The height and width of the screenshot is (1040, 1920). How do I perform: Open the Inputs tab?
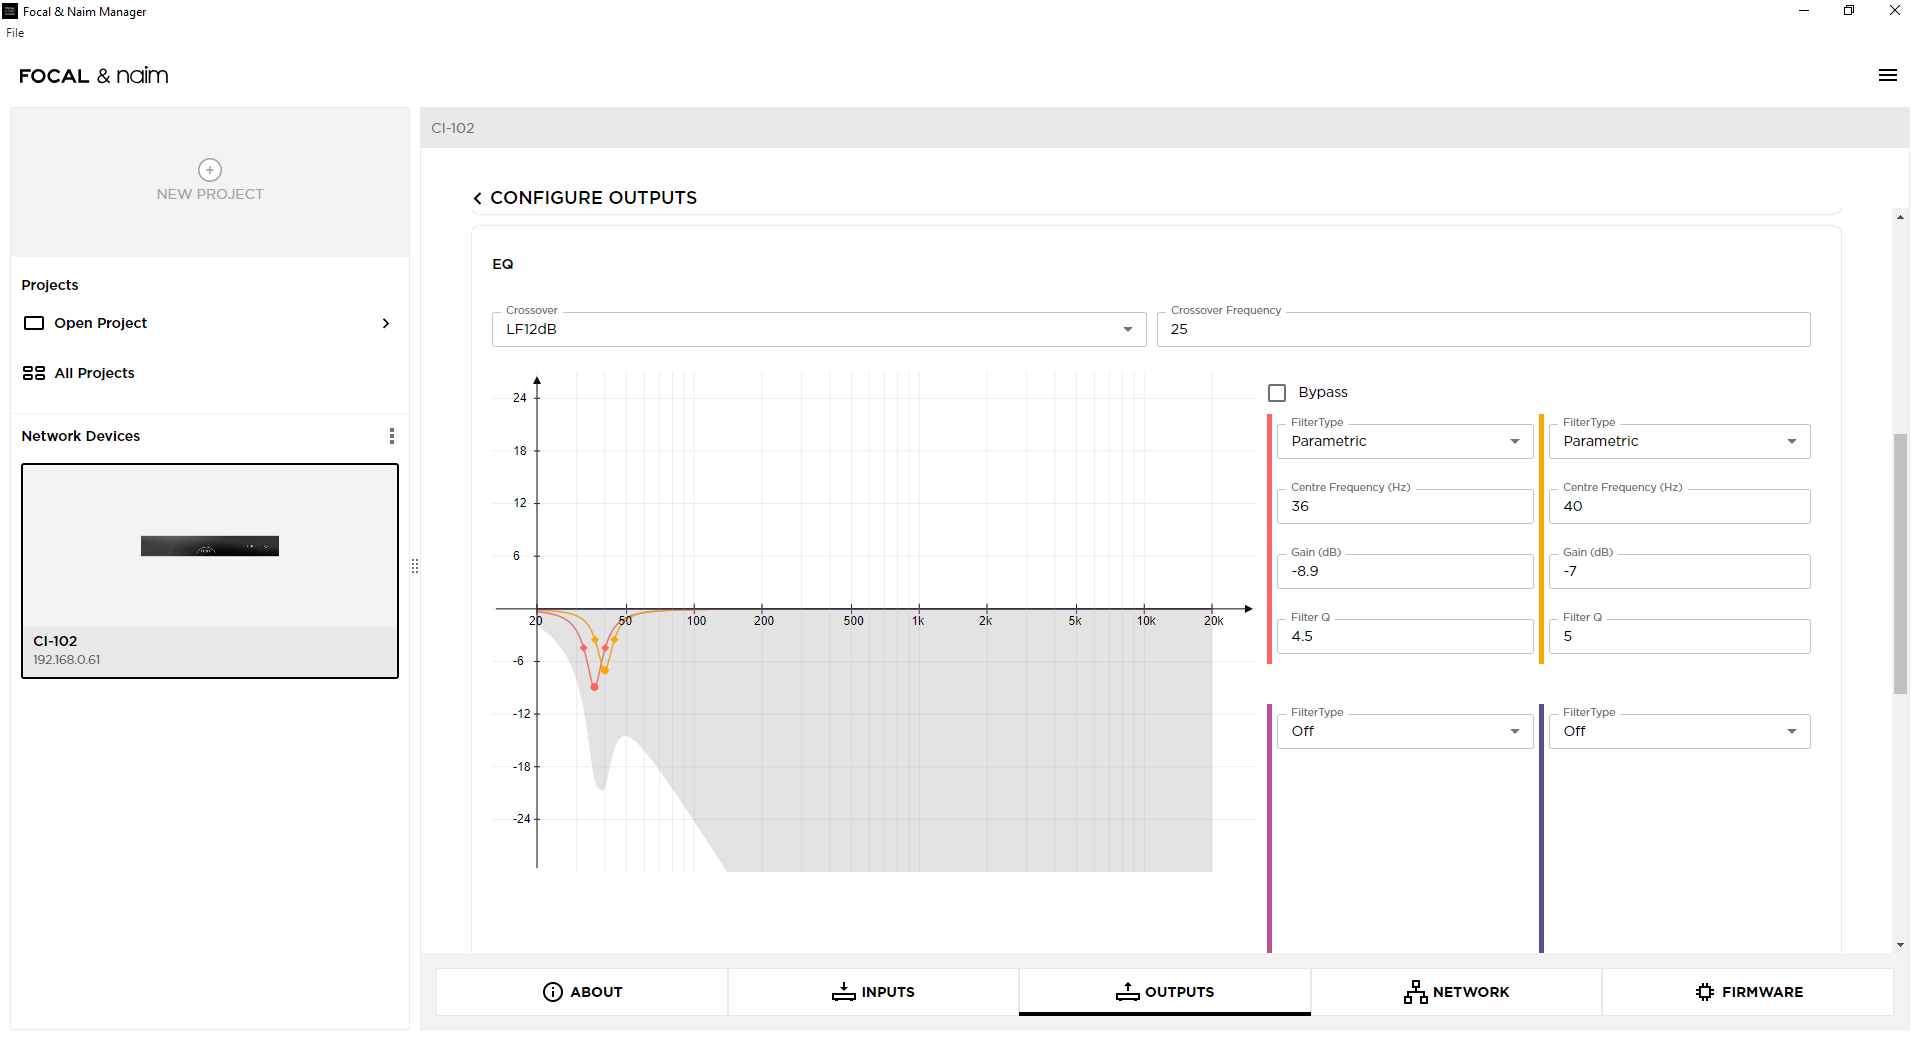coord(873,992)
